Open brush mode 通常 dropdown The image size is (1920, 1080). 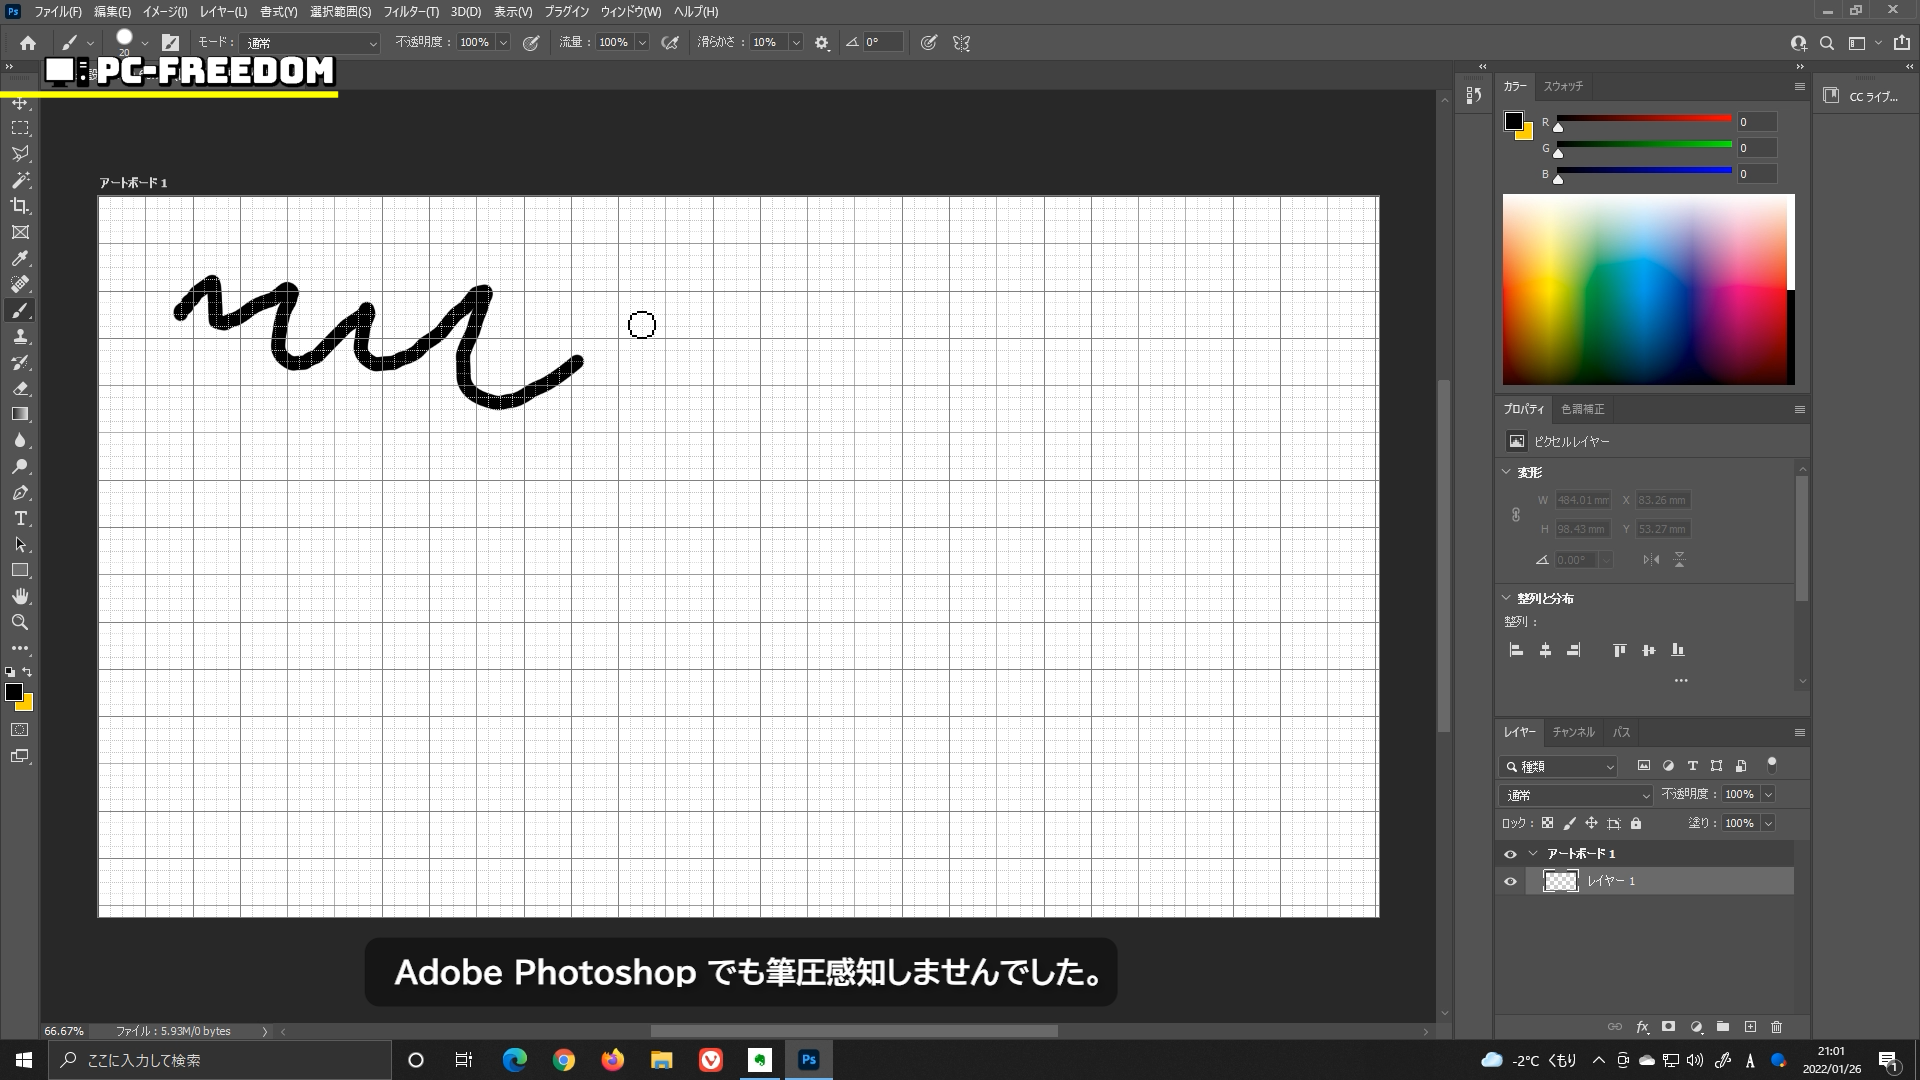310,43
